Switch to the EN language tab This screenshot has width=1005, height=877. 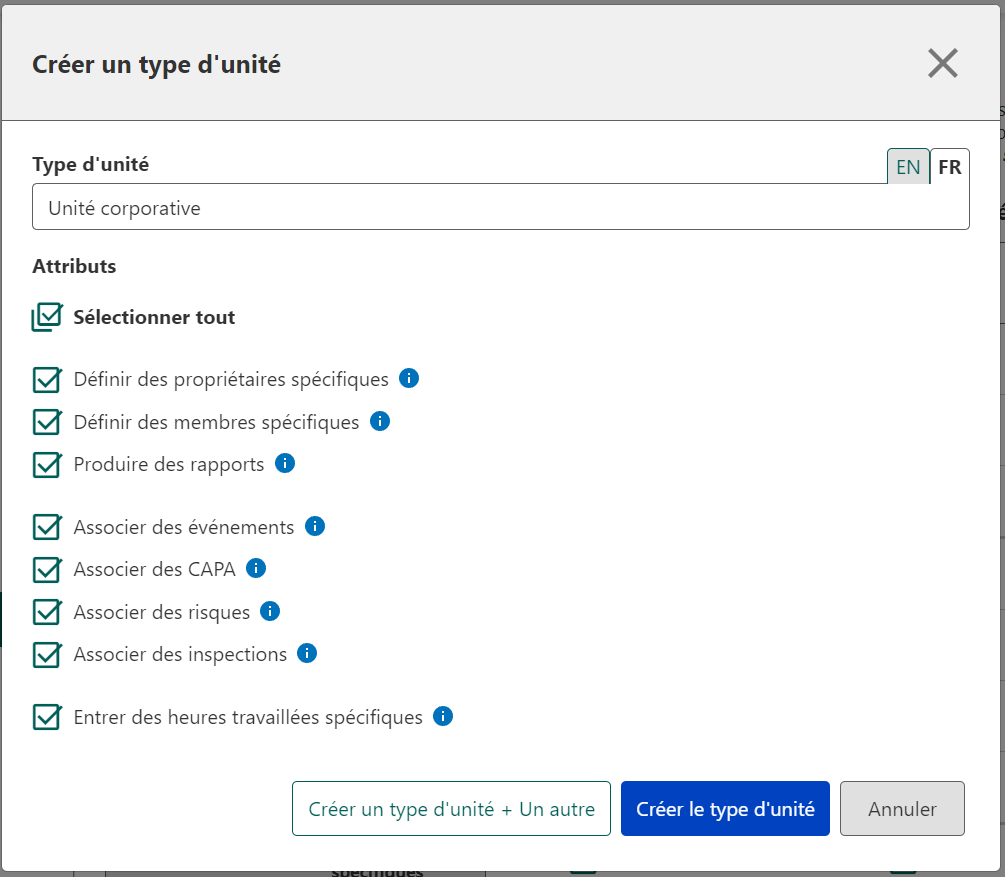pos(908,167)
